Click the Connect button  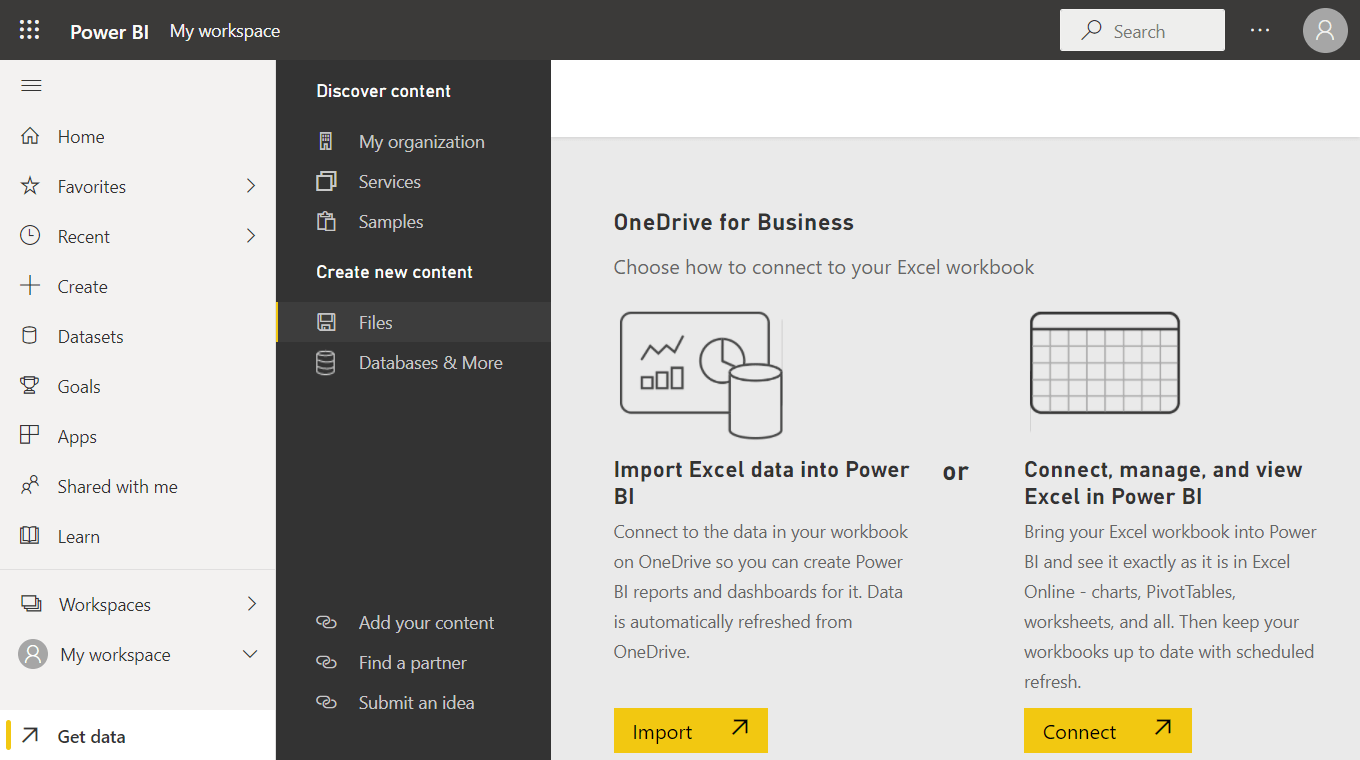(1108, 731)
